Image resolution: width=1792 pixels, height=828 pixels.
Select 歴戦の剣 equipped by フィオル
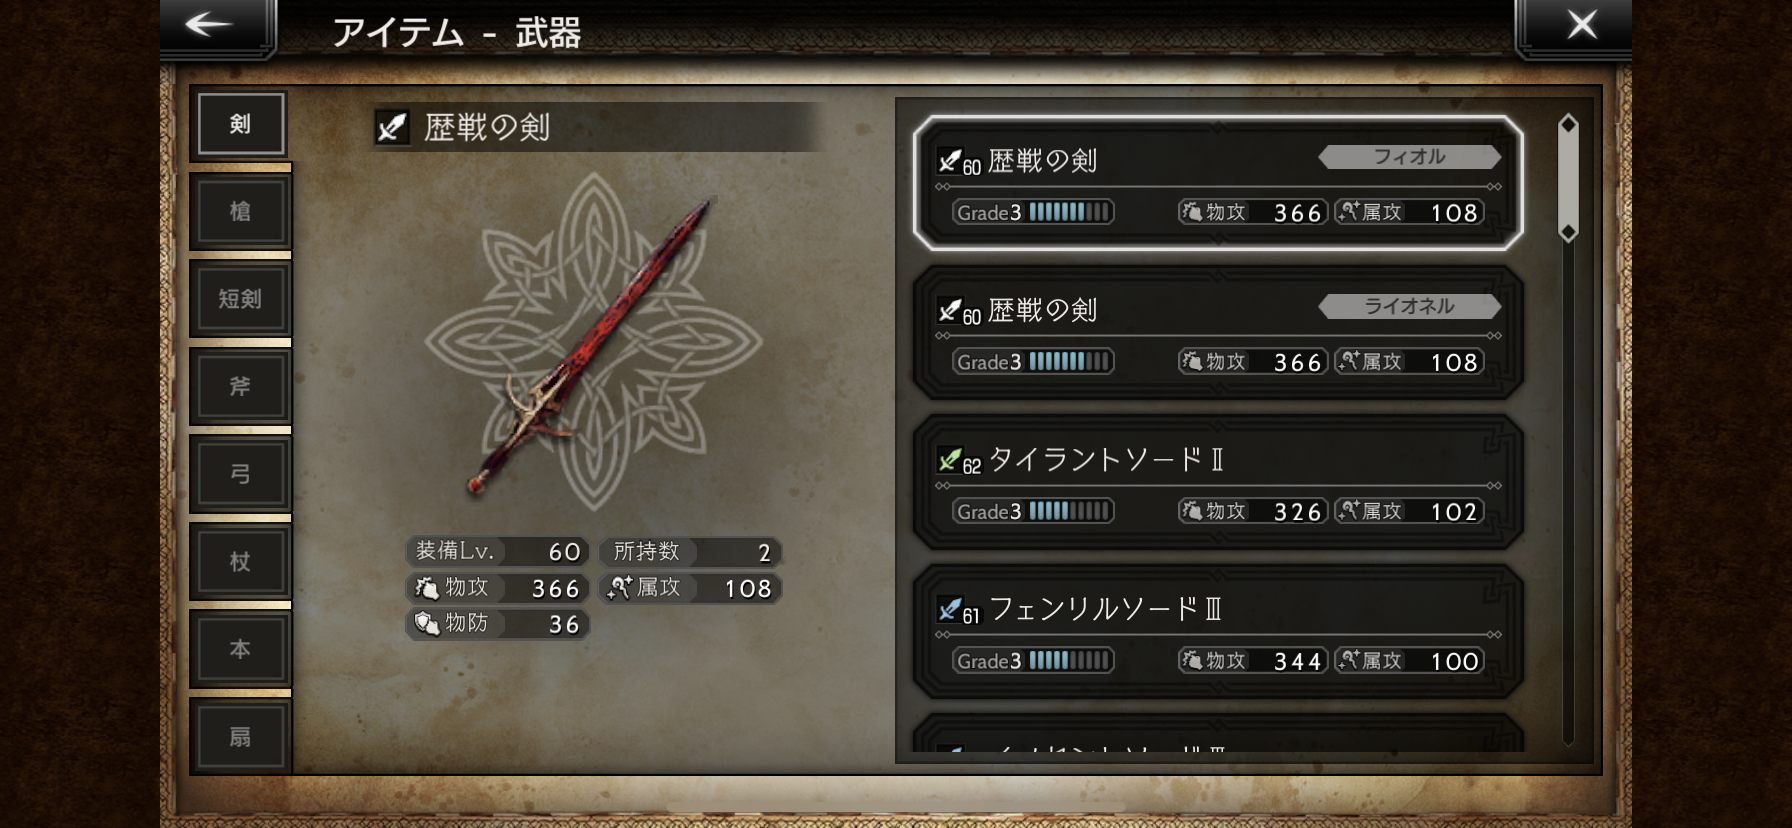pyautogui.click(x=1218, y=183)
